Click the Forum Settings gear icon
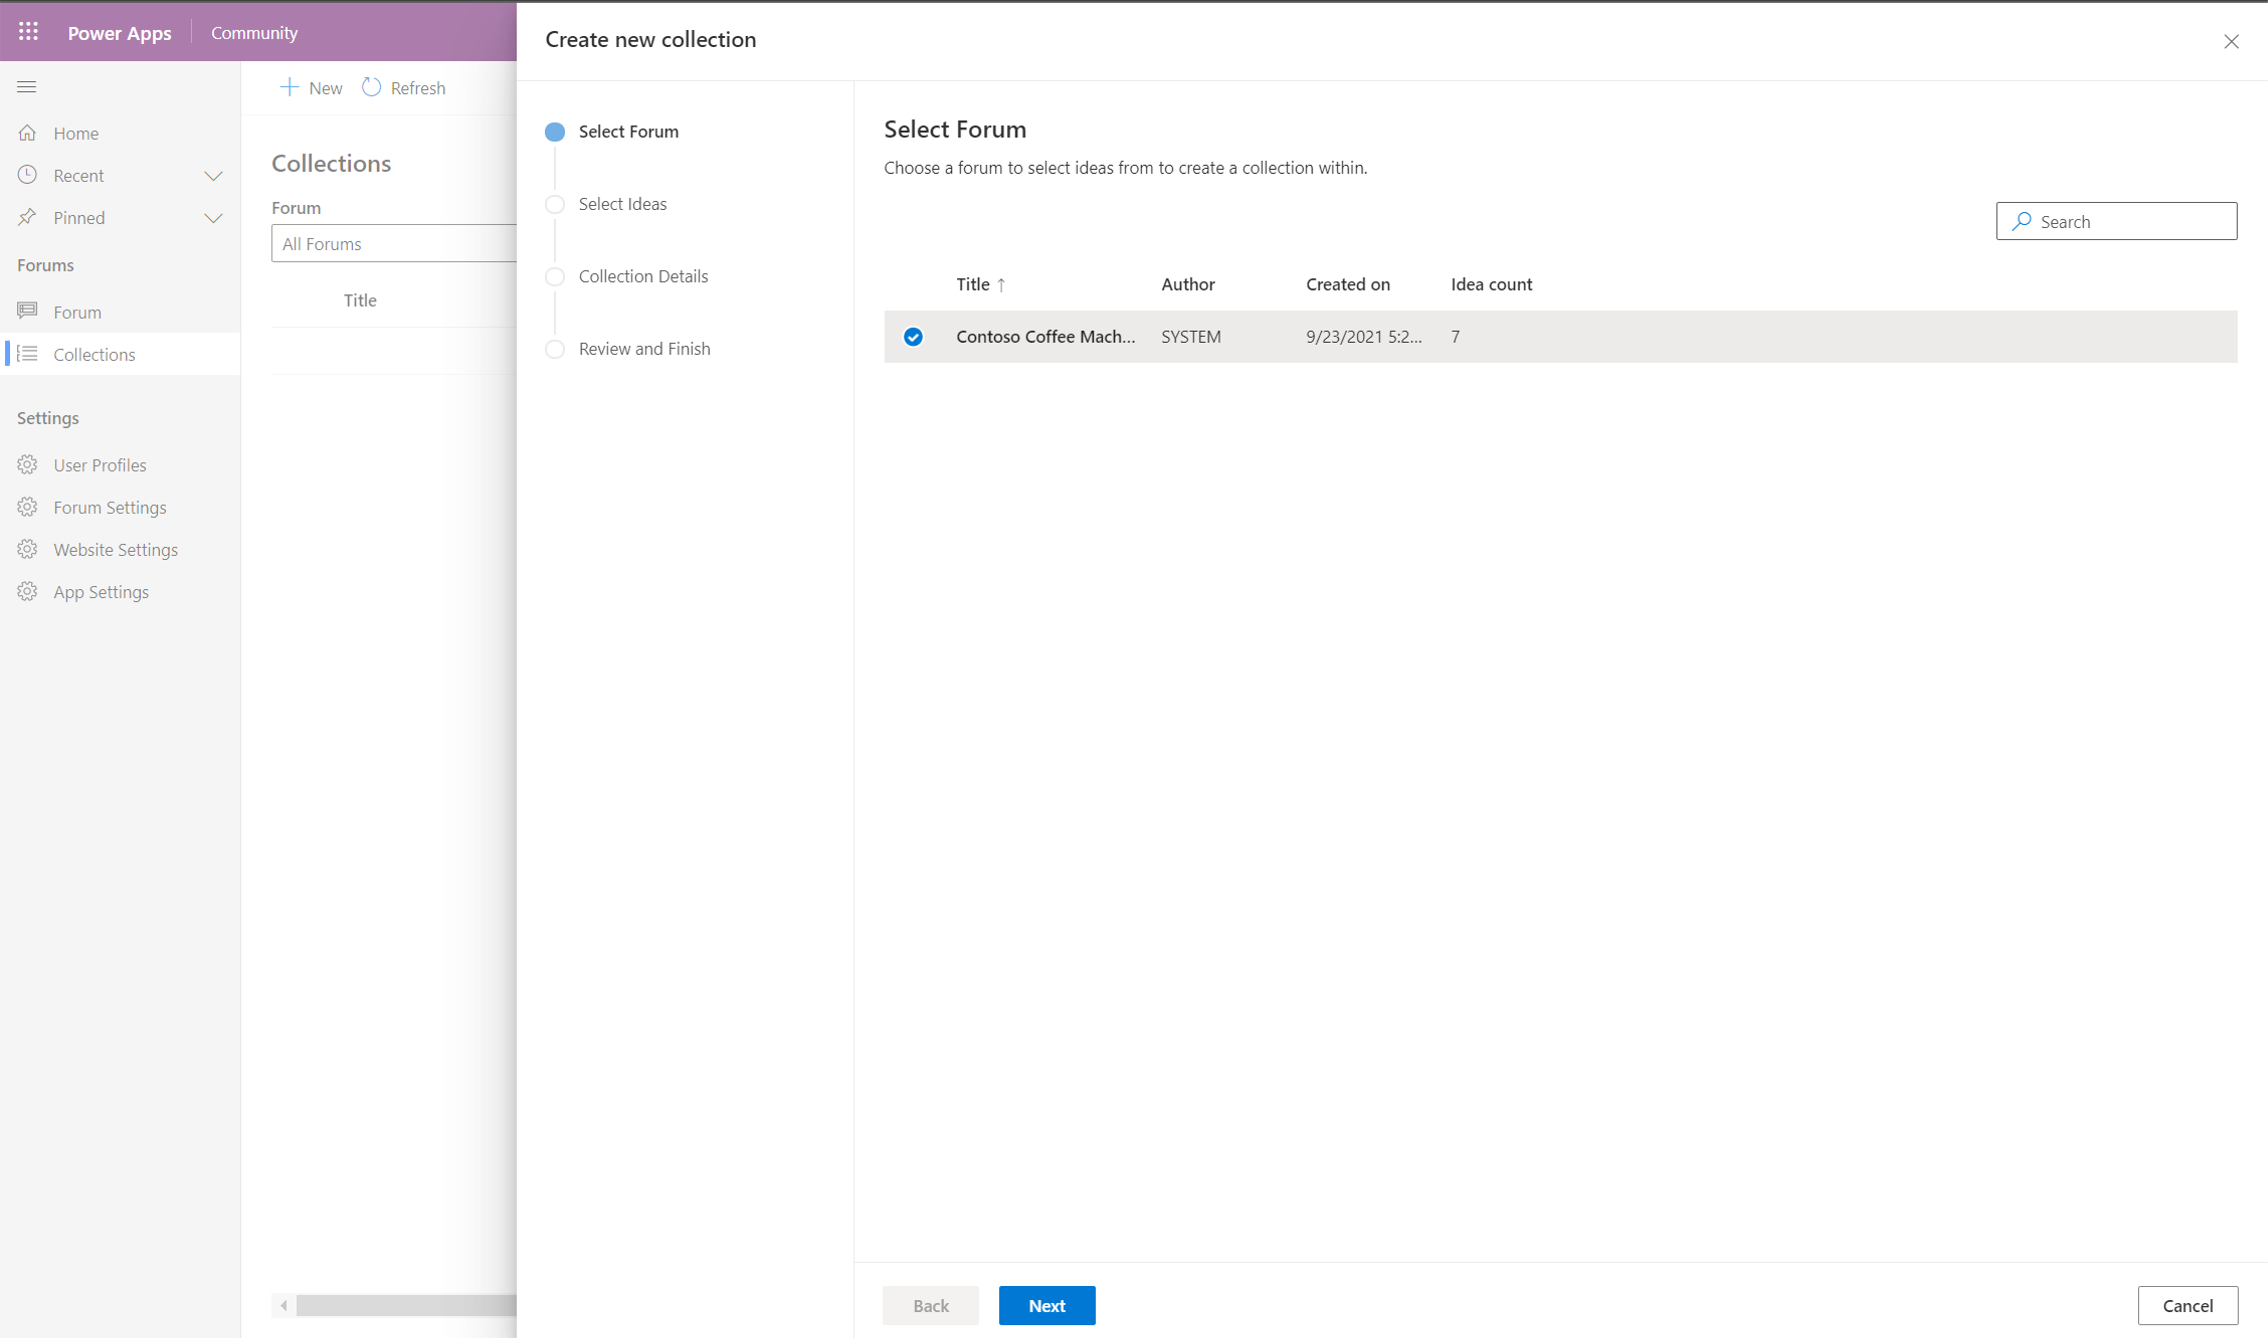Viewport: 2268px width, 1343px height. pos(27,507)
